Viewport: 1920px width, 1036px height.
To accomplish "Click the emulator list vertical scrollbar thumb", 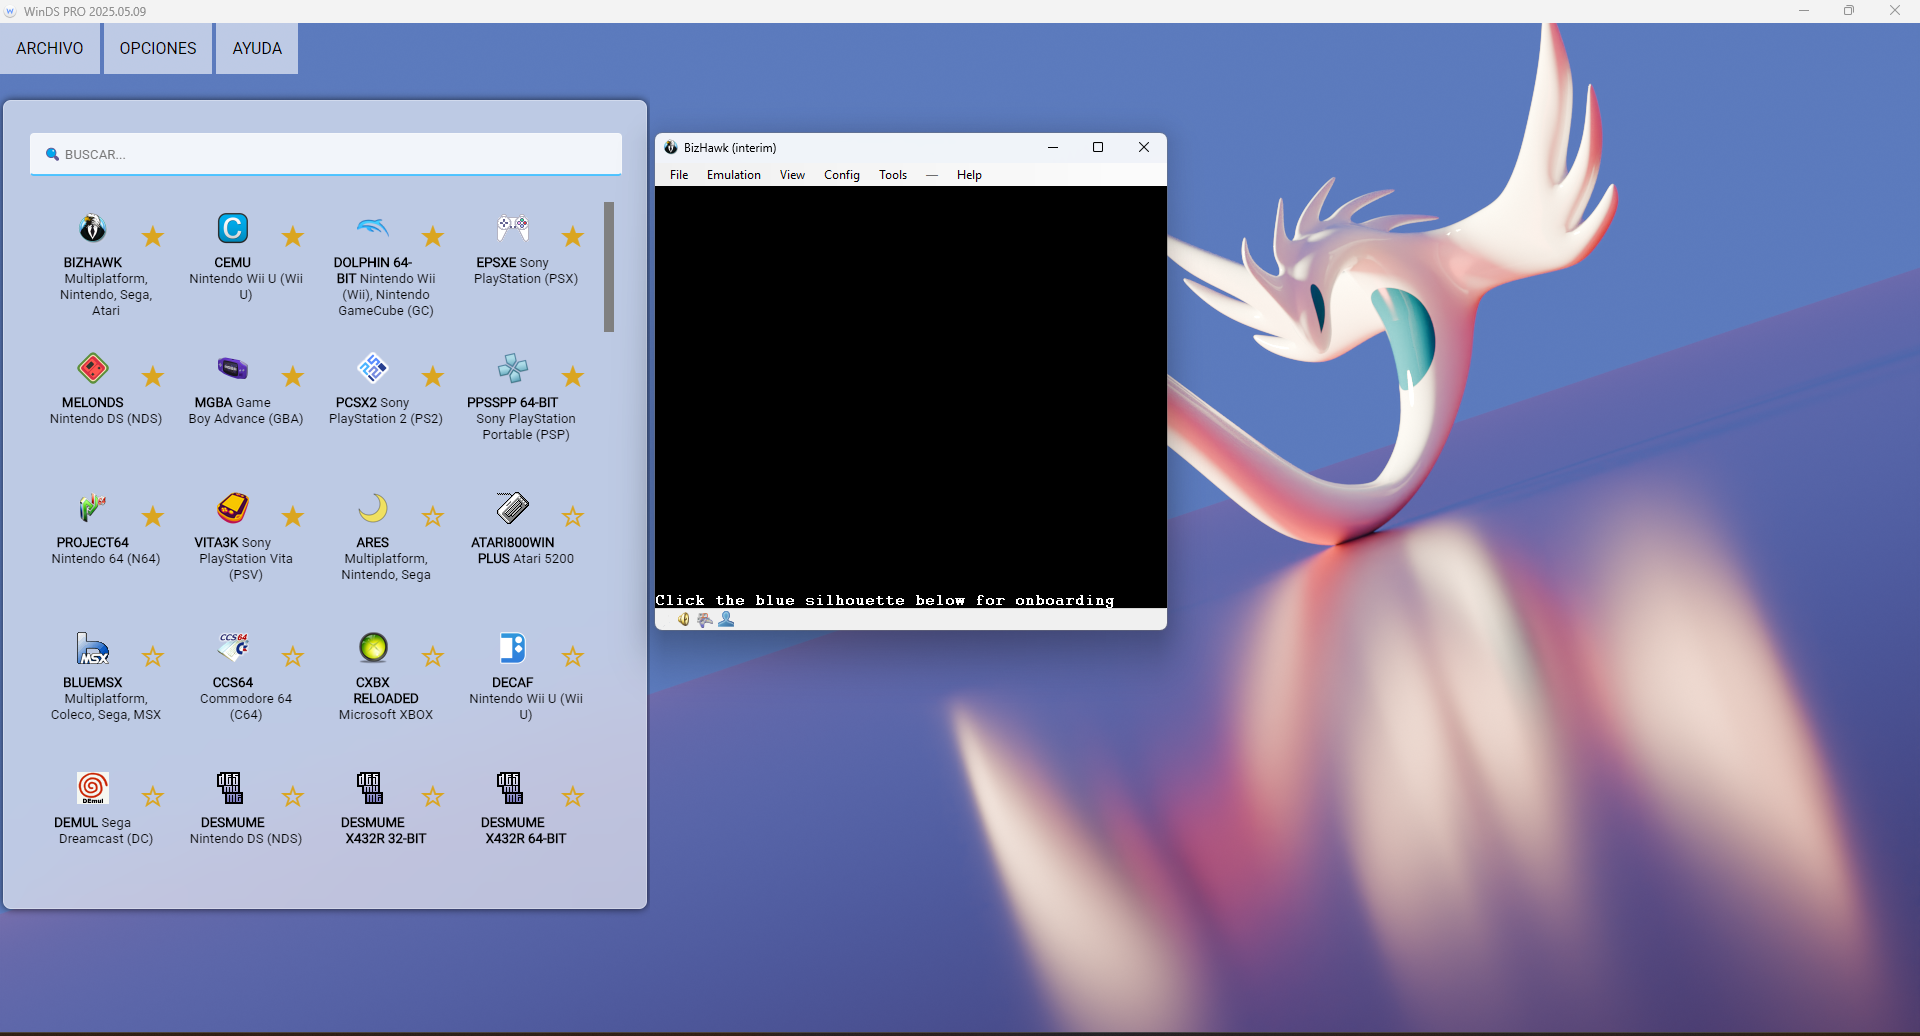I will coord(609,267).
